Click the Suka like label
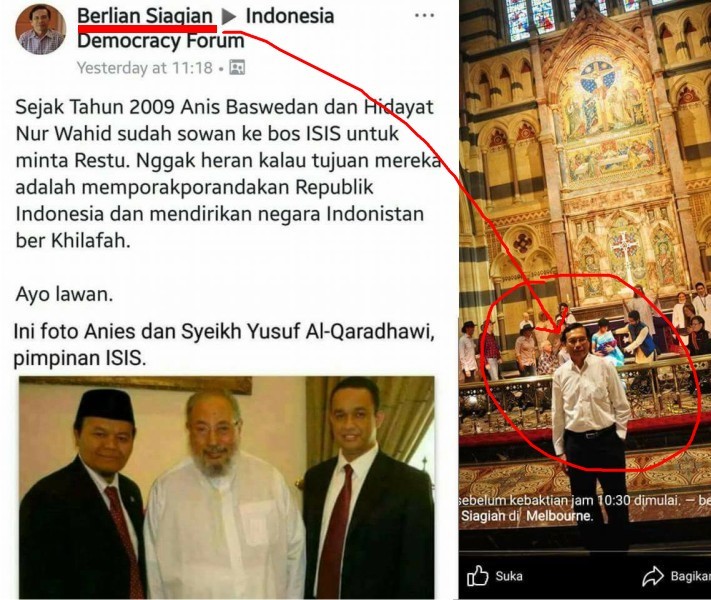The image size is (711, 600). pos(509,576)
